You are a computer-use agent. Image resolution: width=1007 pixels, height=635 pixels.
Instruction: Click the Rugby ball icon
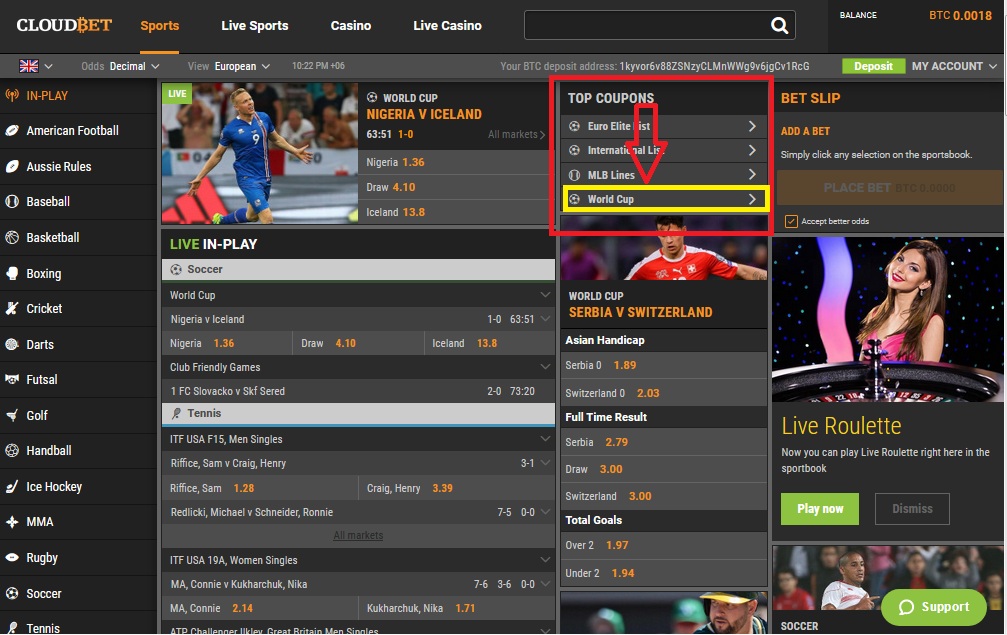tap(12, 557)
